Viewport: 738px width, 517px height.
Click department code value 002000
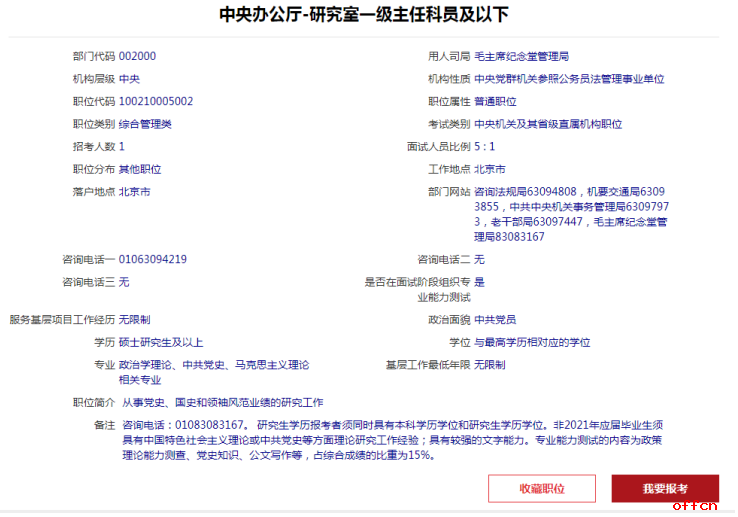click(x=137, y=56)
